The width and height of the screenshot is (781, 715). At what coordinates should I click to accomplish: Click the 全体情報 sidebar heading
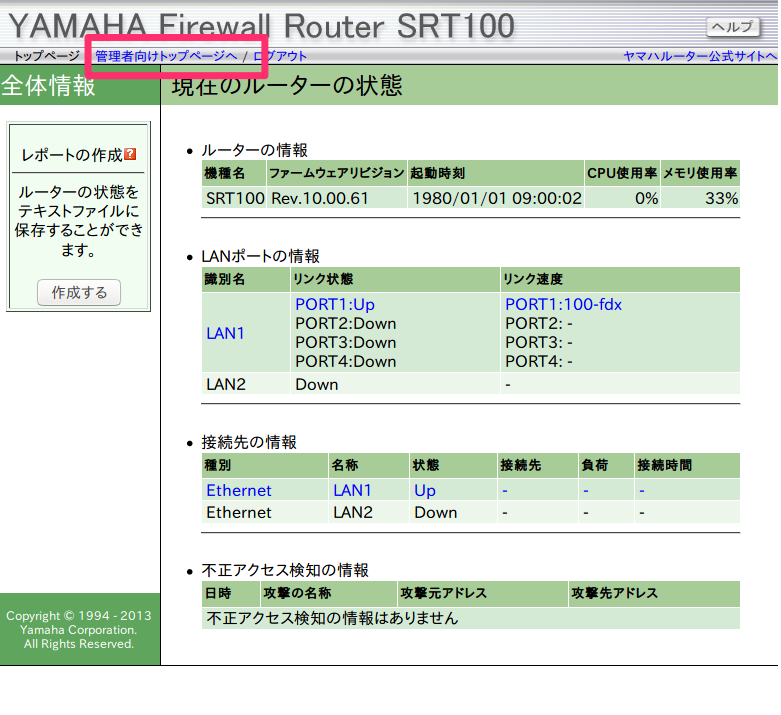pos(48,85)
